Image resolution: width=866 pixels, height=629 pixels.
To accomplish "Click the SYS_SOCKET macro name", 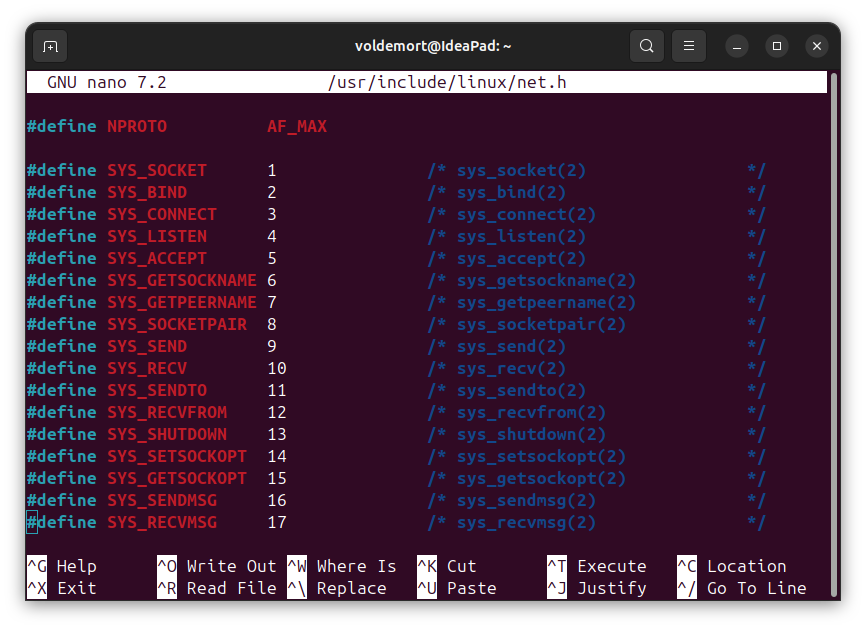I will pos(157,171).
